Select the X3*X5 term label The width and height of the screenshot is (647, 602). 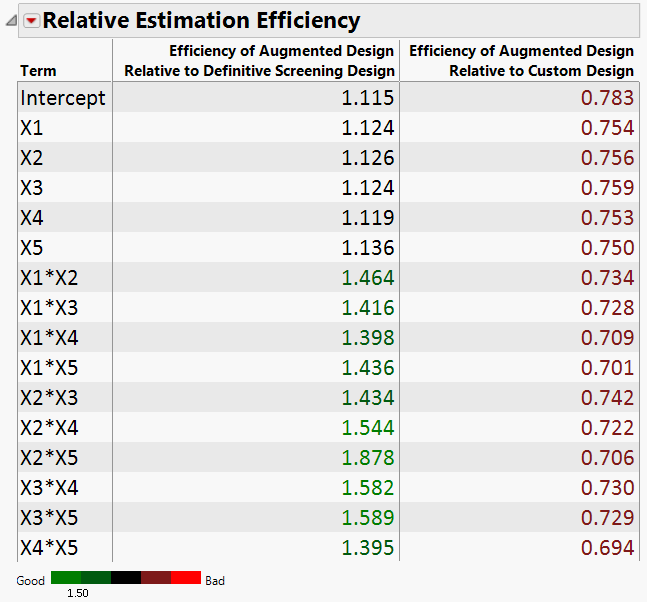48,518
